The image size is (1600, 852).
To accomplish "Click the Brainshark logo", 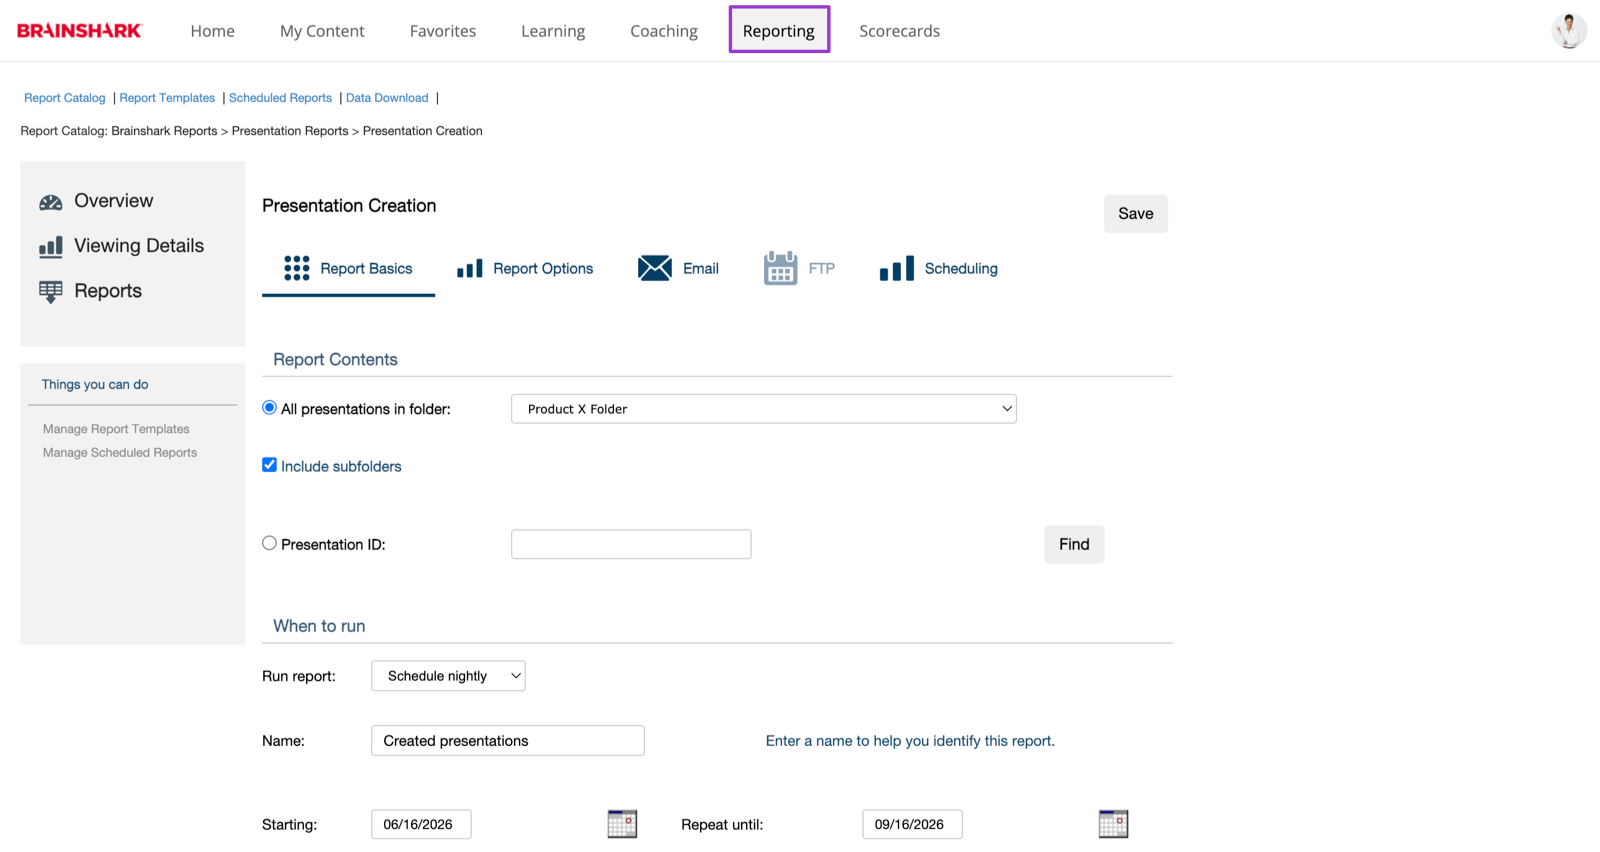I will coord(80,31).
